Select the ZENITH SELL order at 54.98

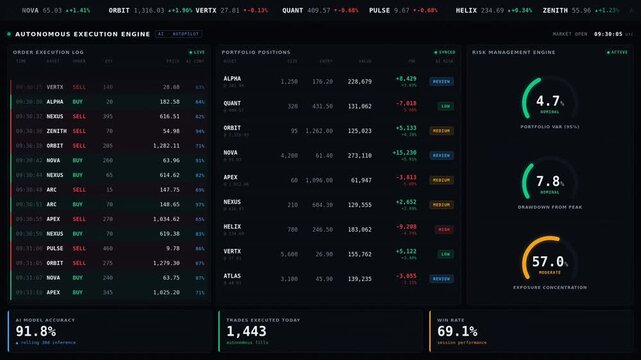[109, 131]
